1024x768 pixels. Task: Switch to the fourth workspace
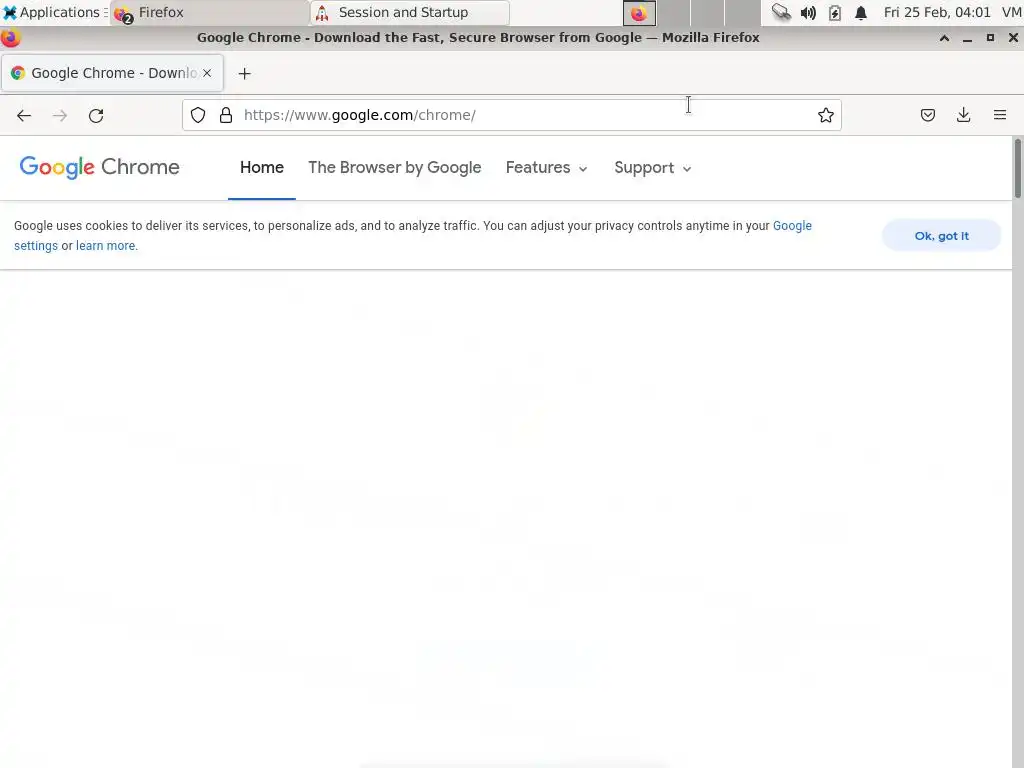[x=743, y=13]
